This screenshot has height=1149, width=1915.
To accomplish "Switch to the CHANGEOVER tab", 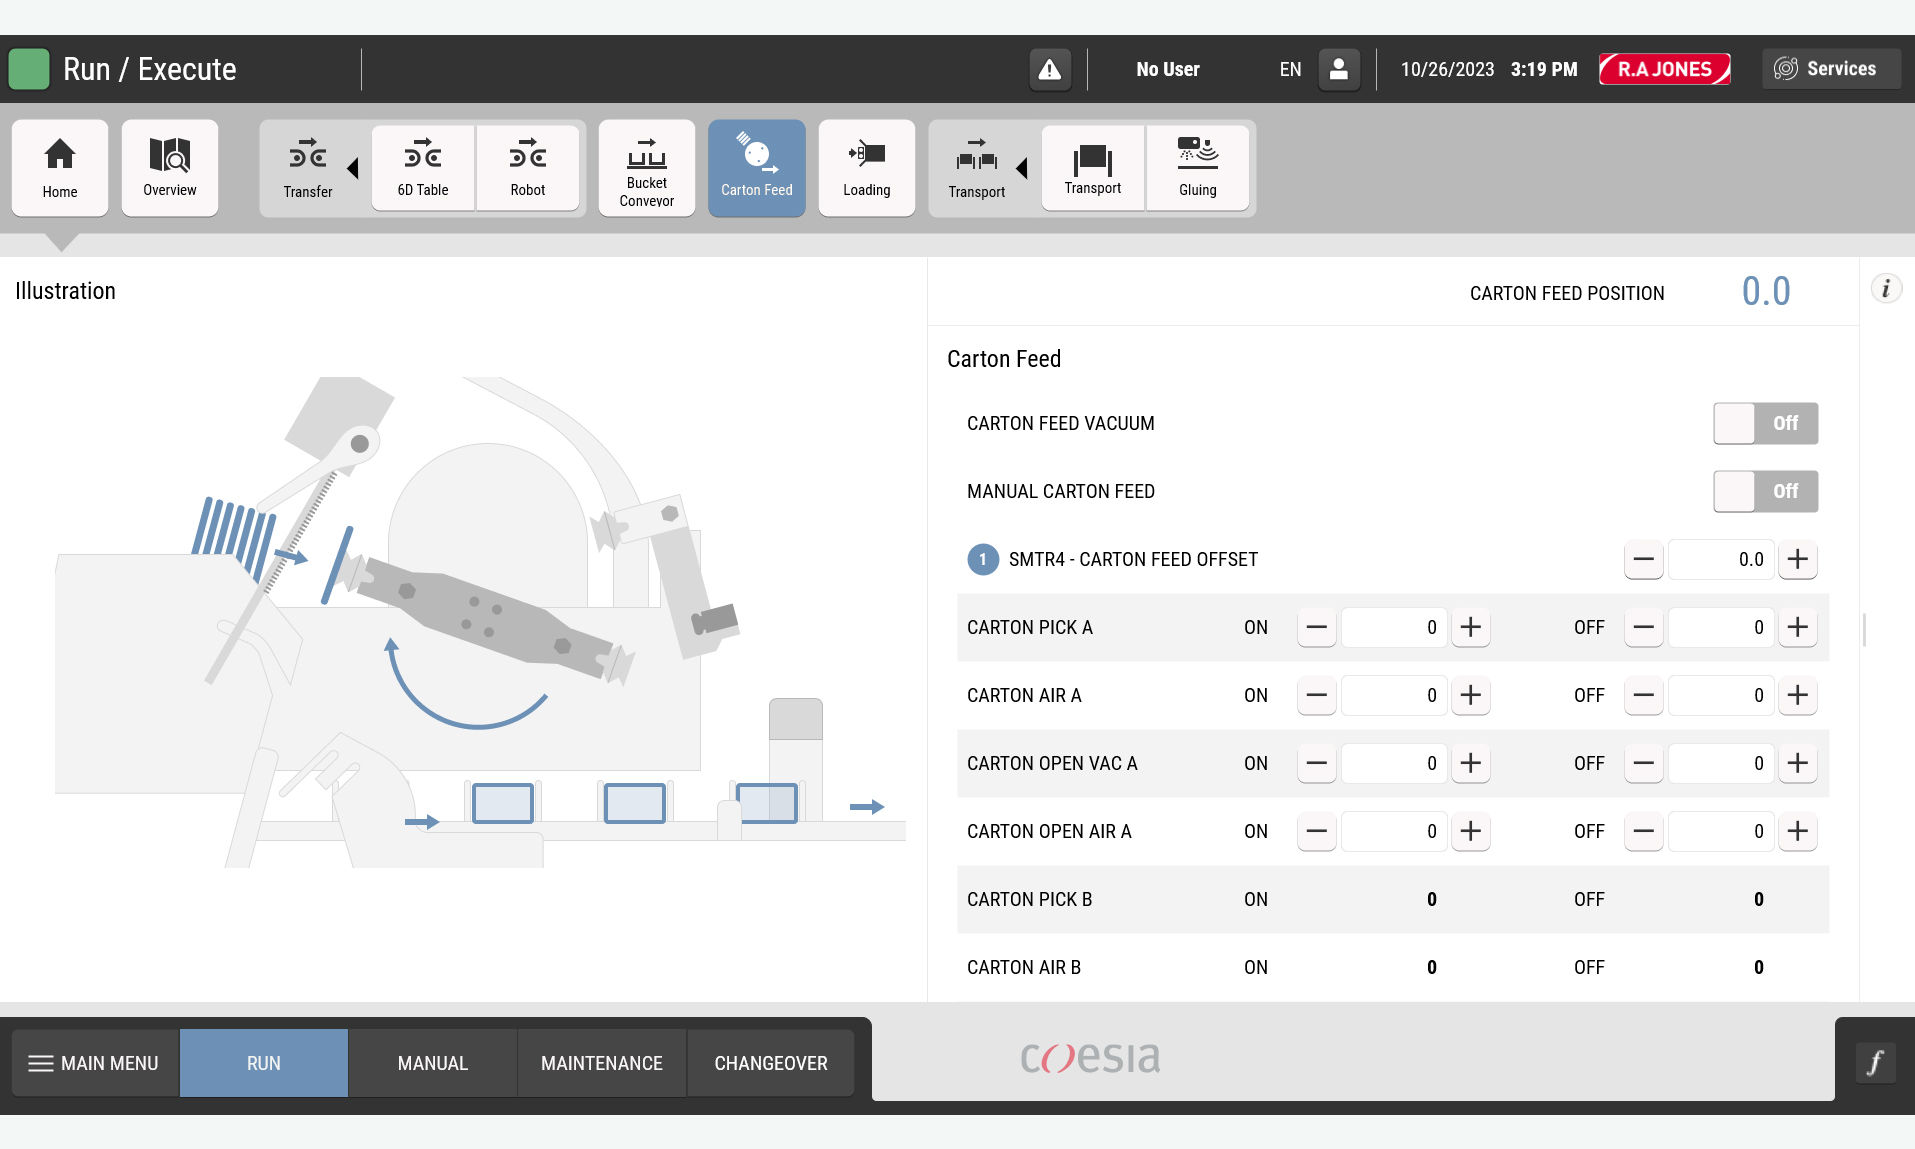I will click(770, 1063).
